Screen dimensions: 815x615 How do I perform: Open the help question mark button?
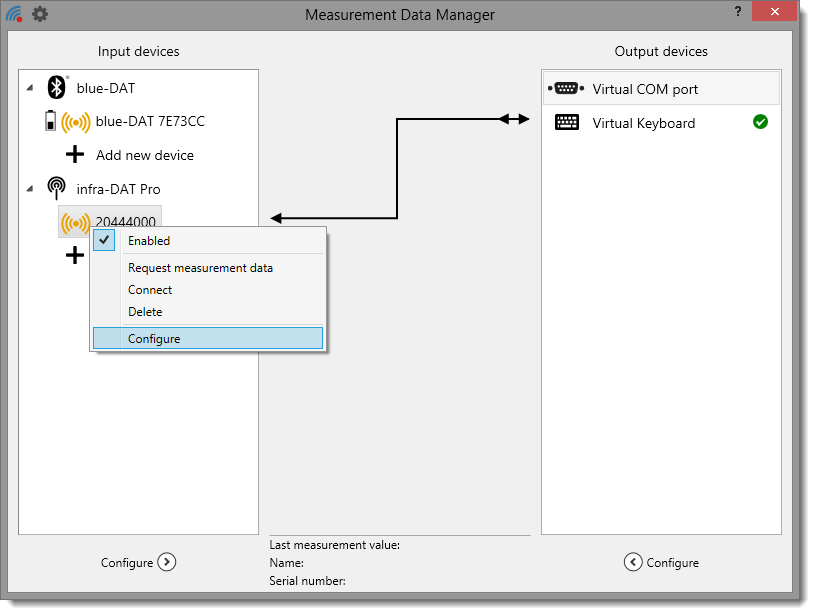737,12
